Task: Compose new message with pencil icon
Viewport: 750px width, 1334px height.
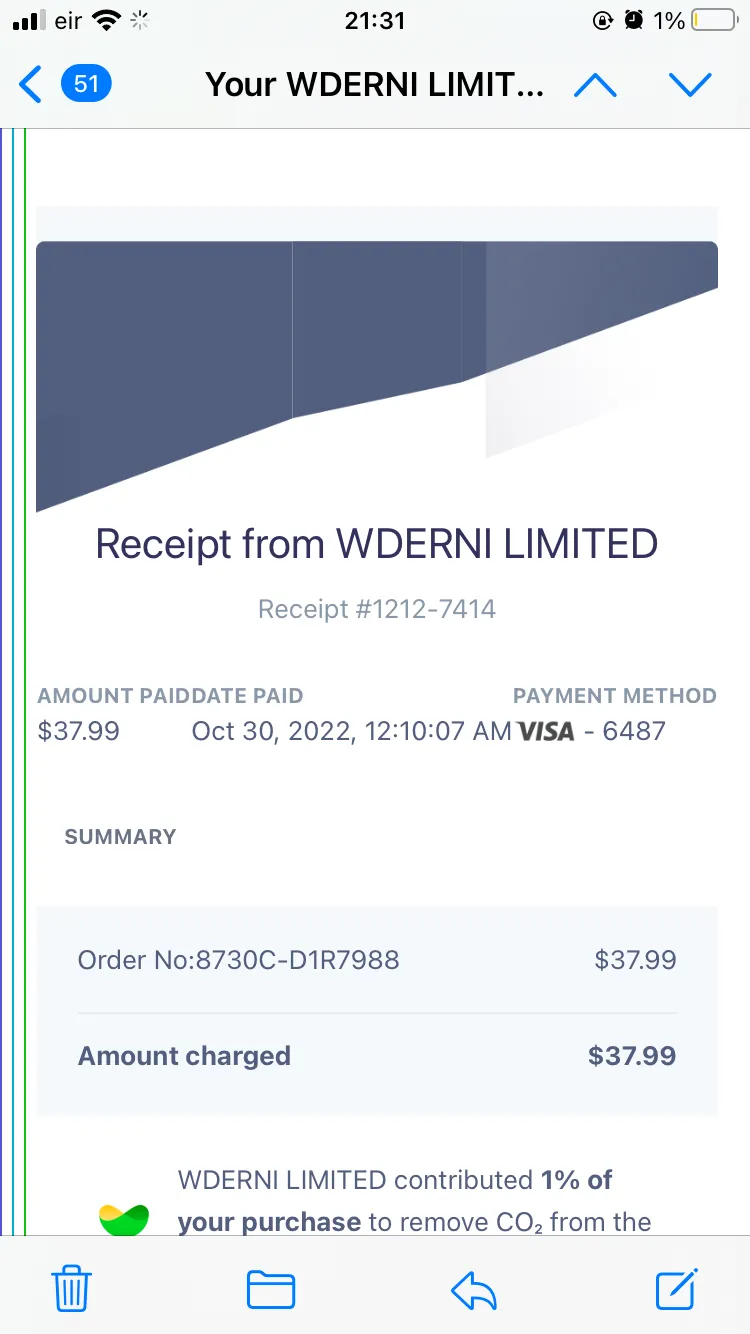Action: (677, 1288)
